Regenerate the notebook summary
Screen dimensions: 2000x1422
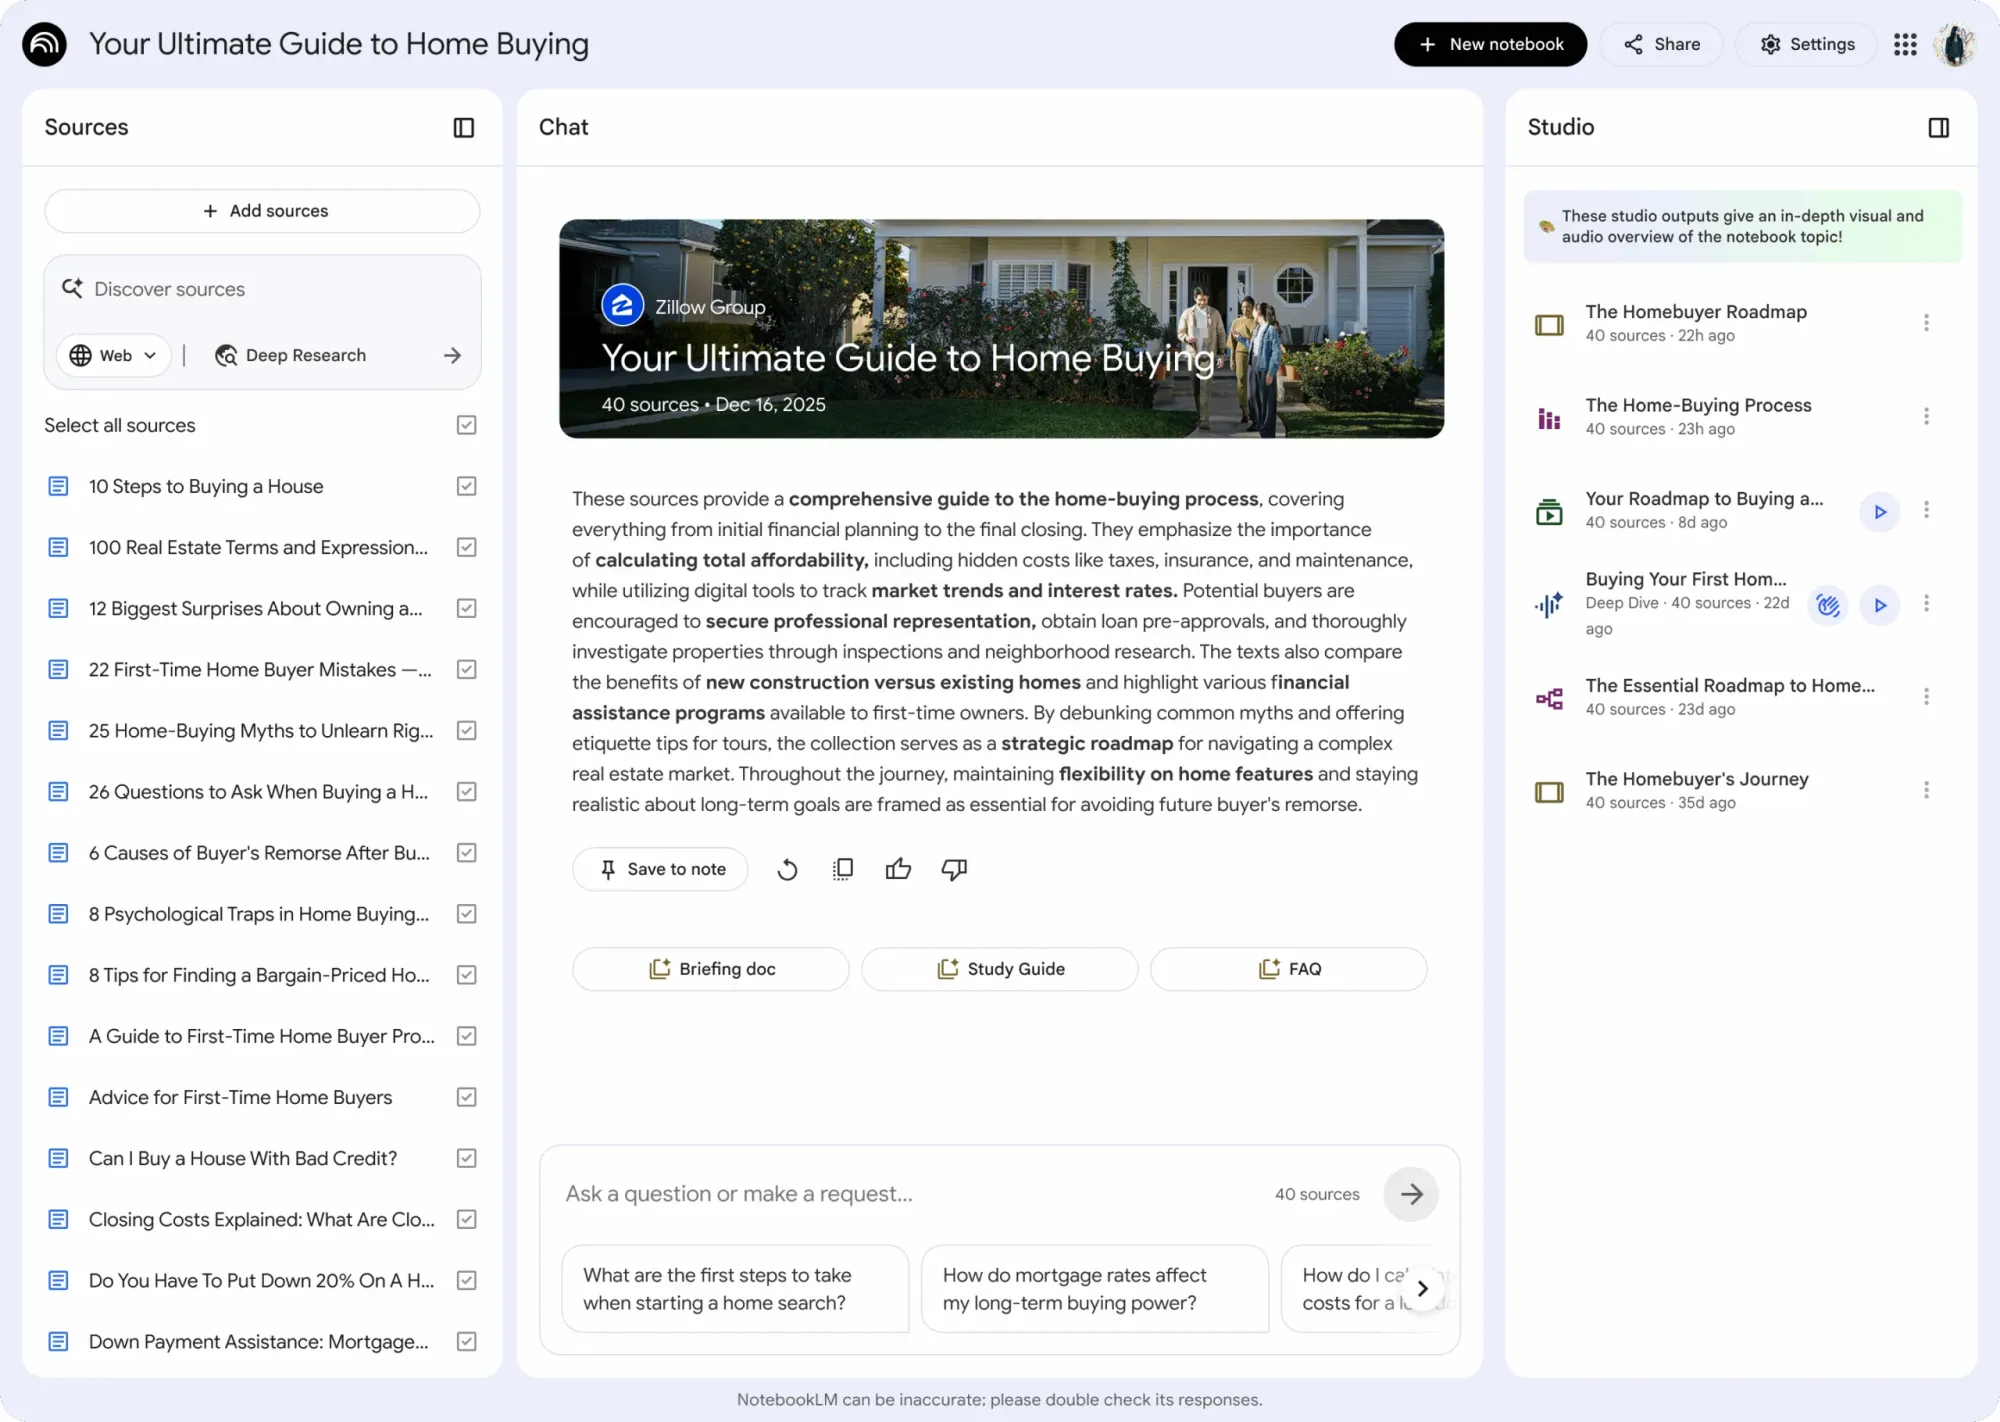[787, 869]
